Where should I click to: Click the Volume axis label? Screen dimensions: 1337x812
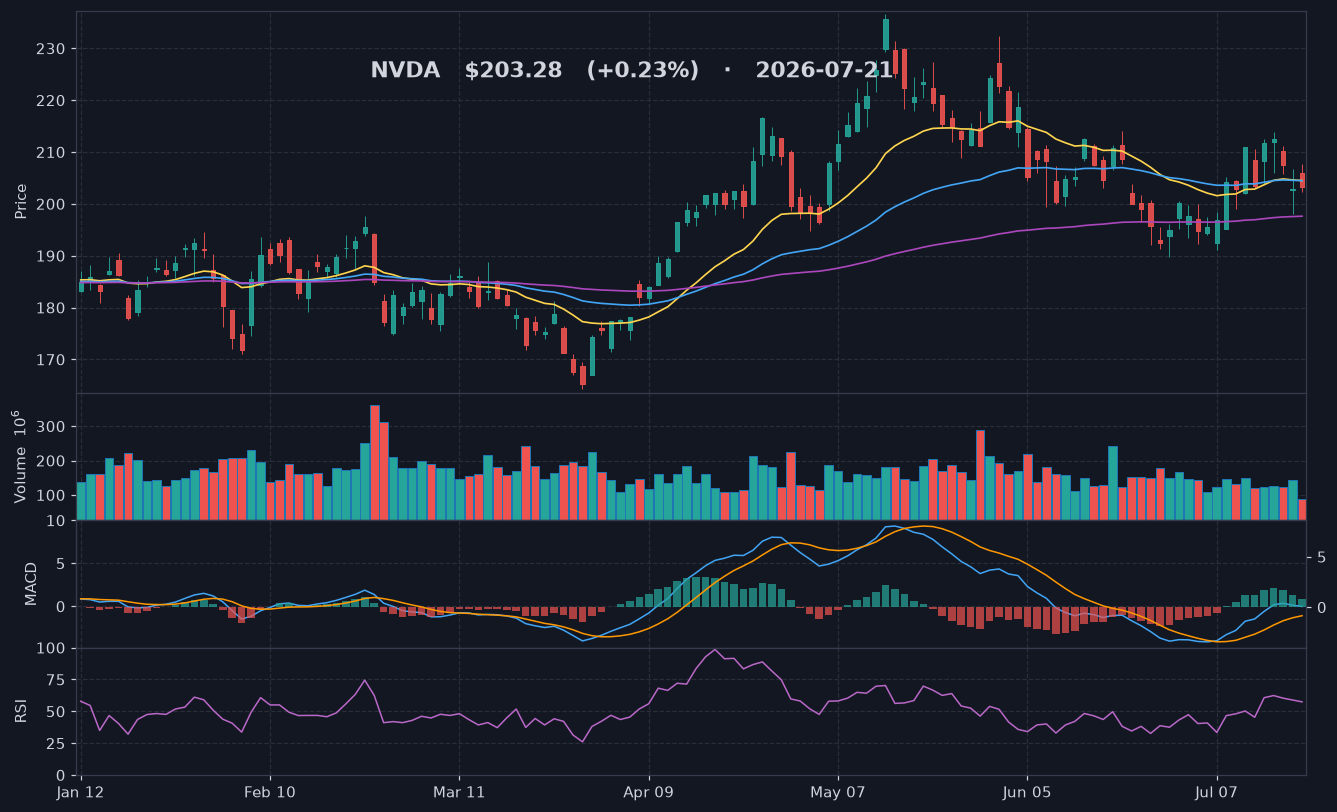click(19, 456)
